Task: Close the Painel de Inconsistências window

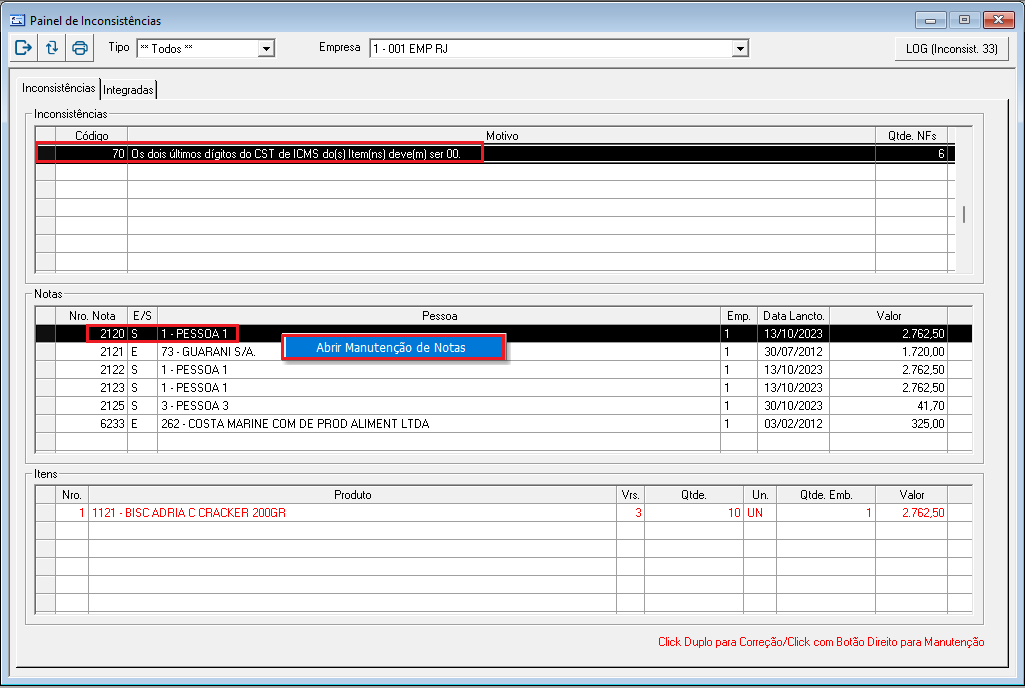Action: (x=998, y=20)
